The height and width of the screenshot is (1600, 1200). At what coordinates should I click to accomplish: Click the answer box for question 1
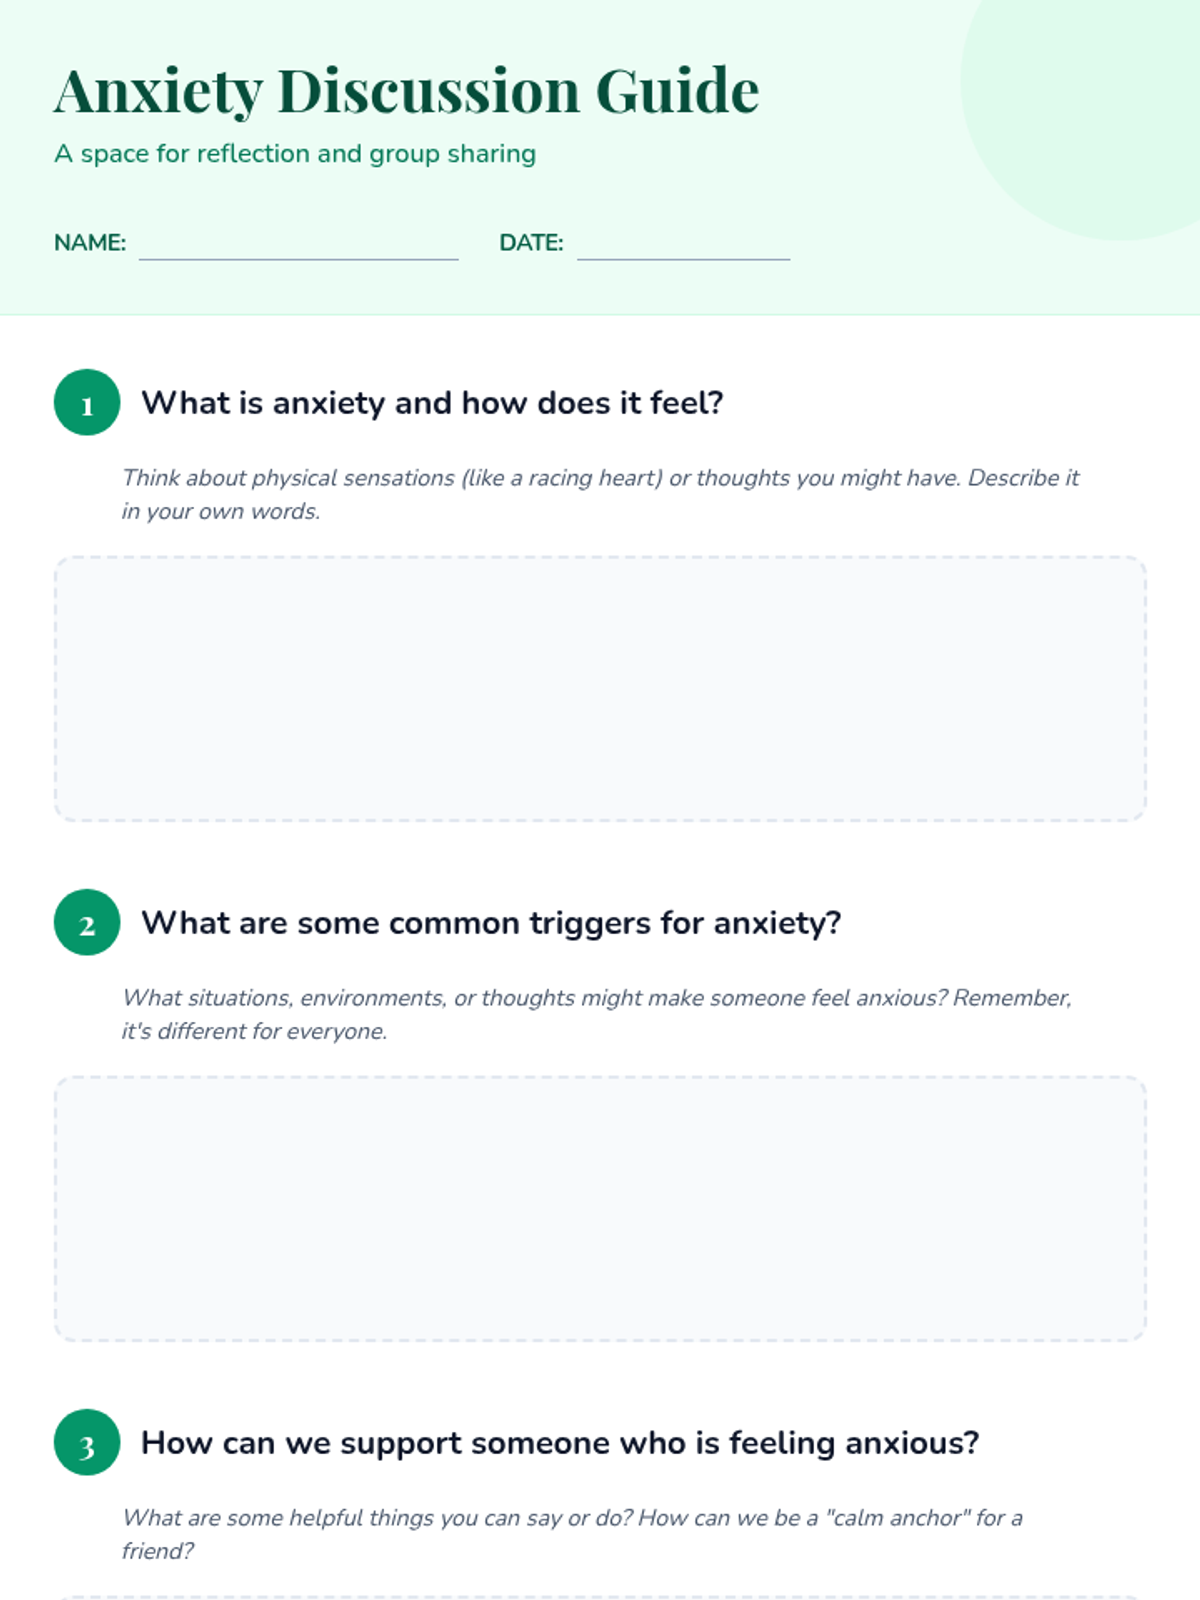600,689
